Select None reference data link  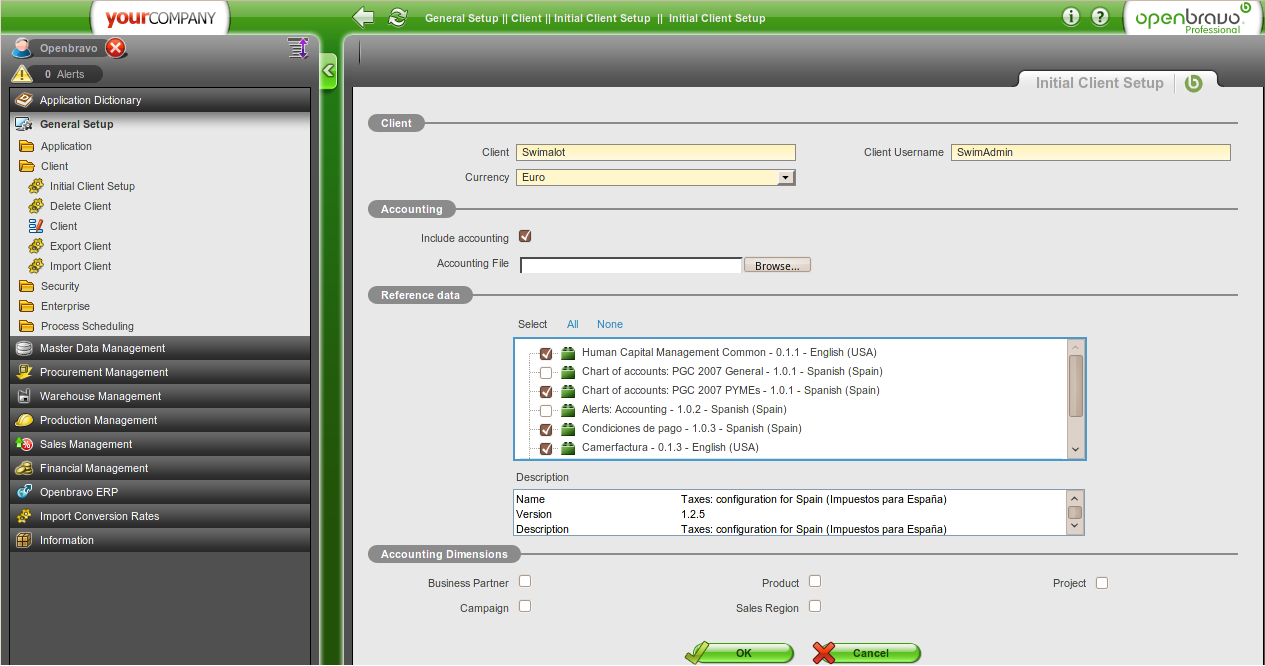coord(610,324)
